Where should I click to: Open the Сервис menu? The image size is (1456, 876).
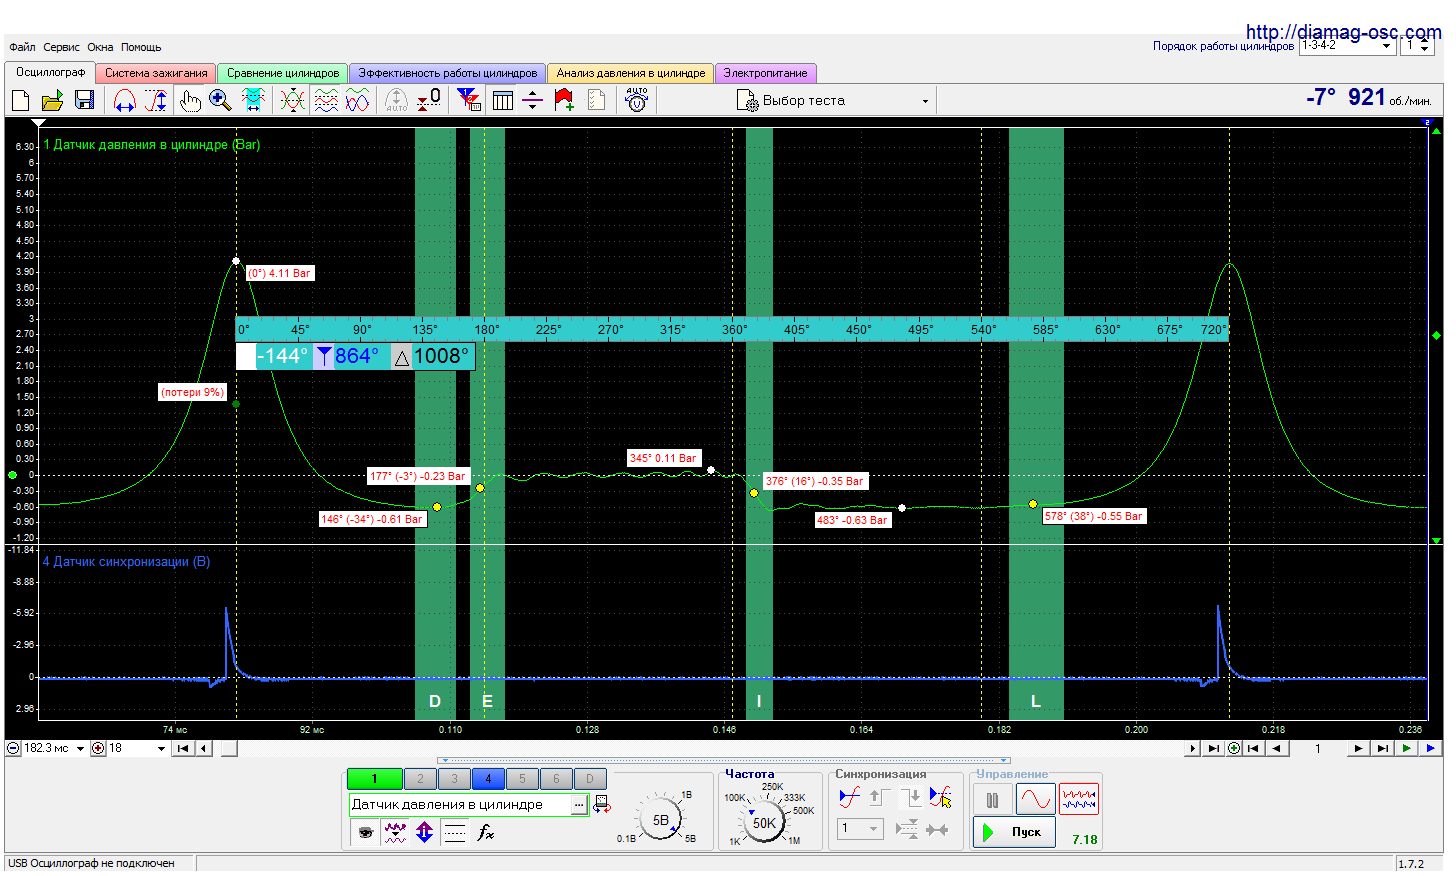(x=61, y=47)
